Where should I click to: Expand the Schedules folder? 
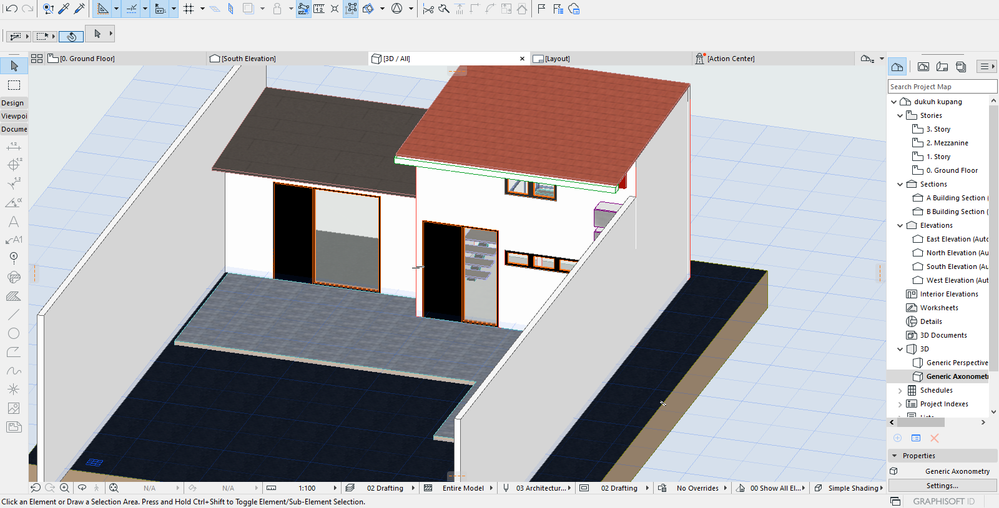(900, 390)
